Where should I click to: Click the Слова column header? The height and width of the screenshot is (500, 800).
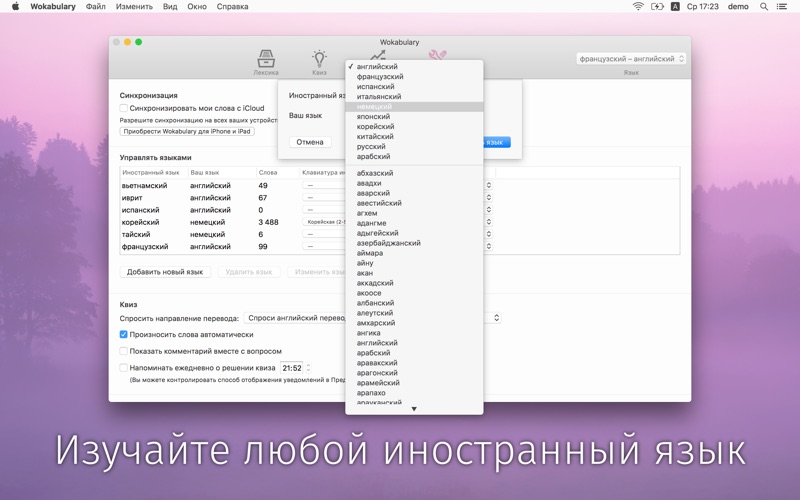click(x=278, y=172)
